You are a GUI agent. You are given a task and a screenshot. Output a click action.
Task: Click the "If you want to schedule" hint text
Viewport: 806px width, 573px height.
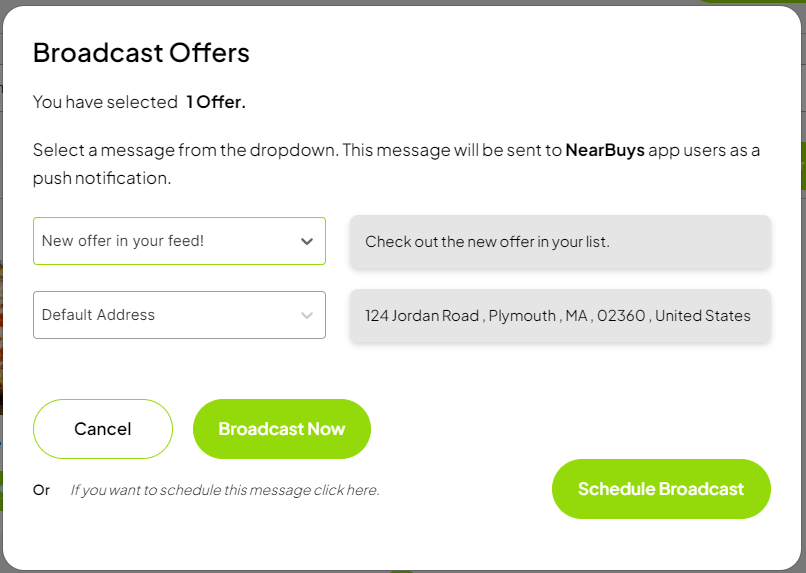225,490
